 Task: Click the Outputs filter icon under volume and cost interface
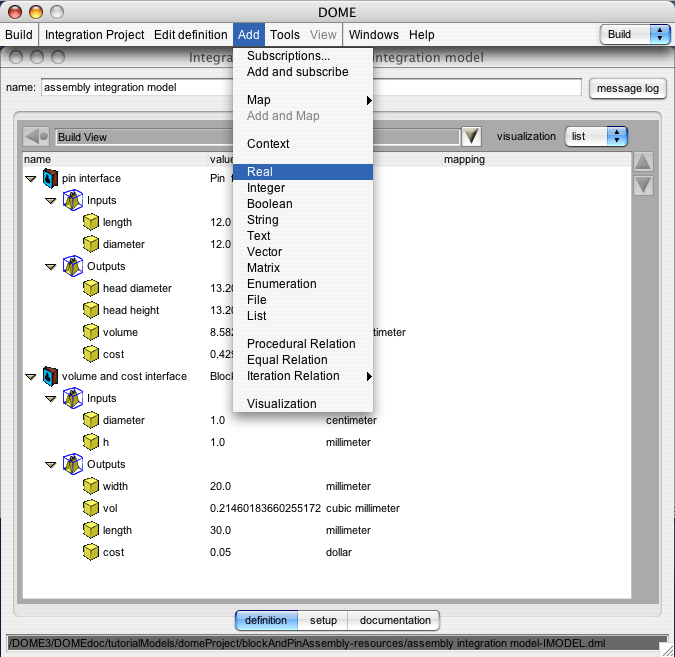[x=73, y=464]
